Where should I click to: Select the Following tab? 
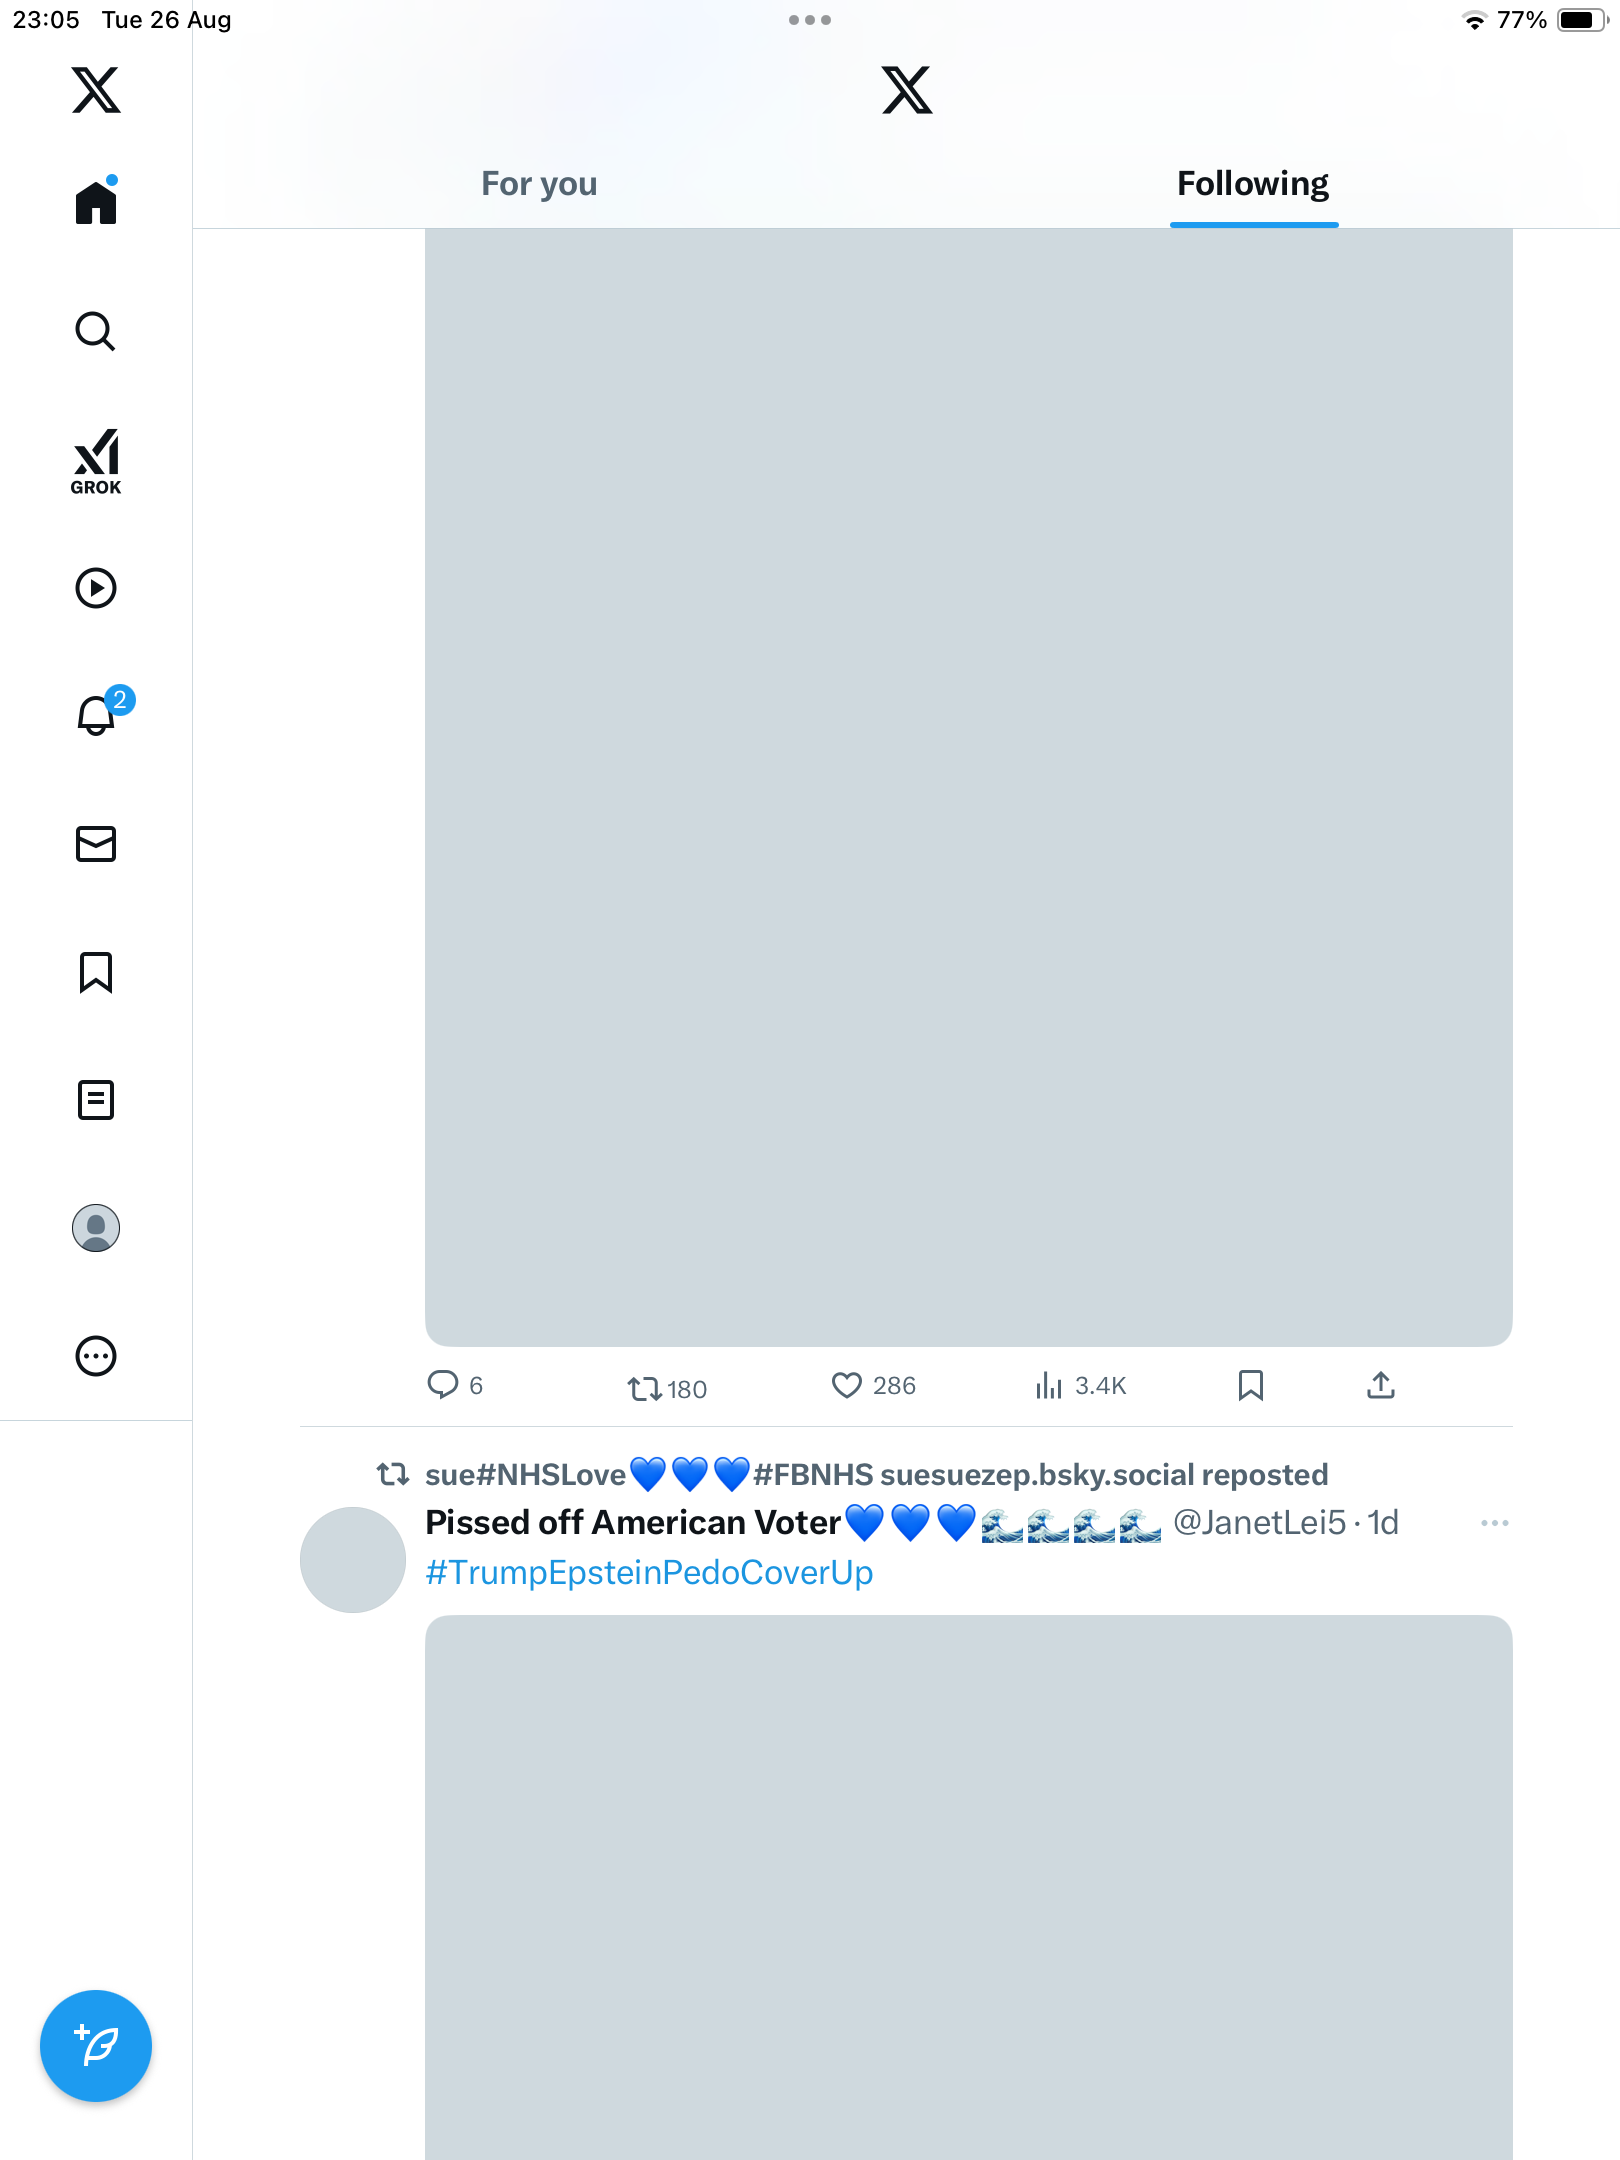pos(1253,184)
